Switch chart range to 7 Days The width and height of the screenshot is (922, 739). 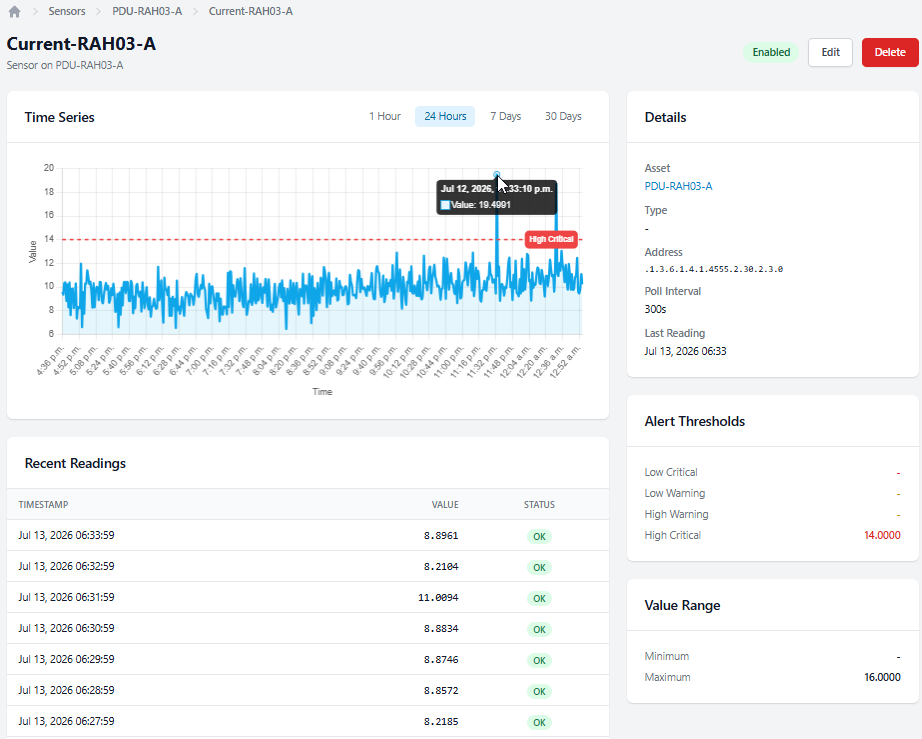(x=506, y=116)
